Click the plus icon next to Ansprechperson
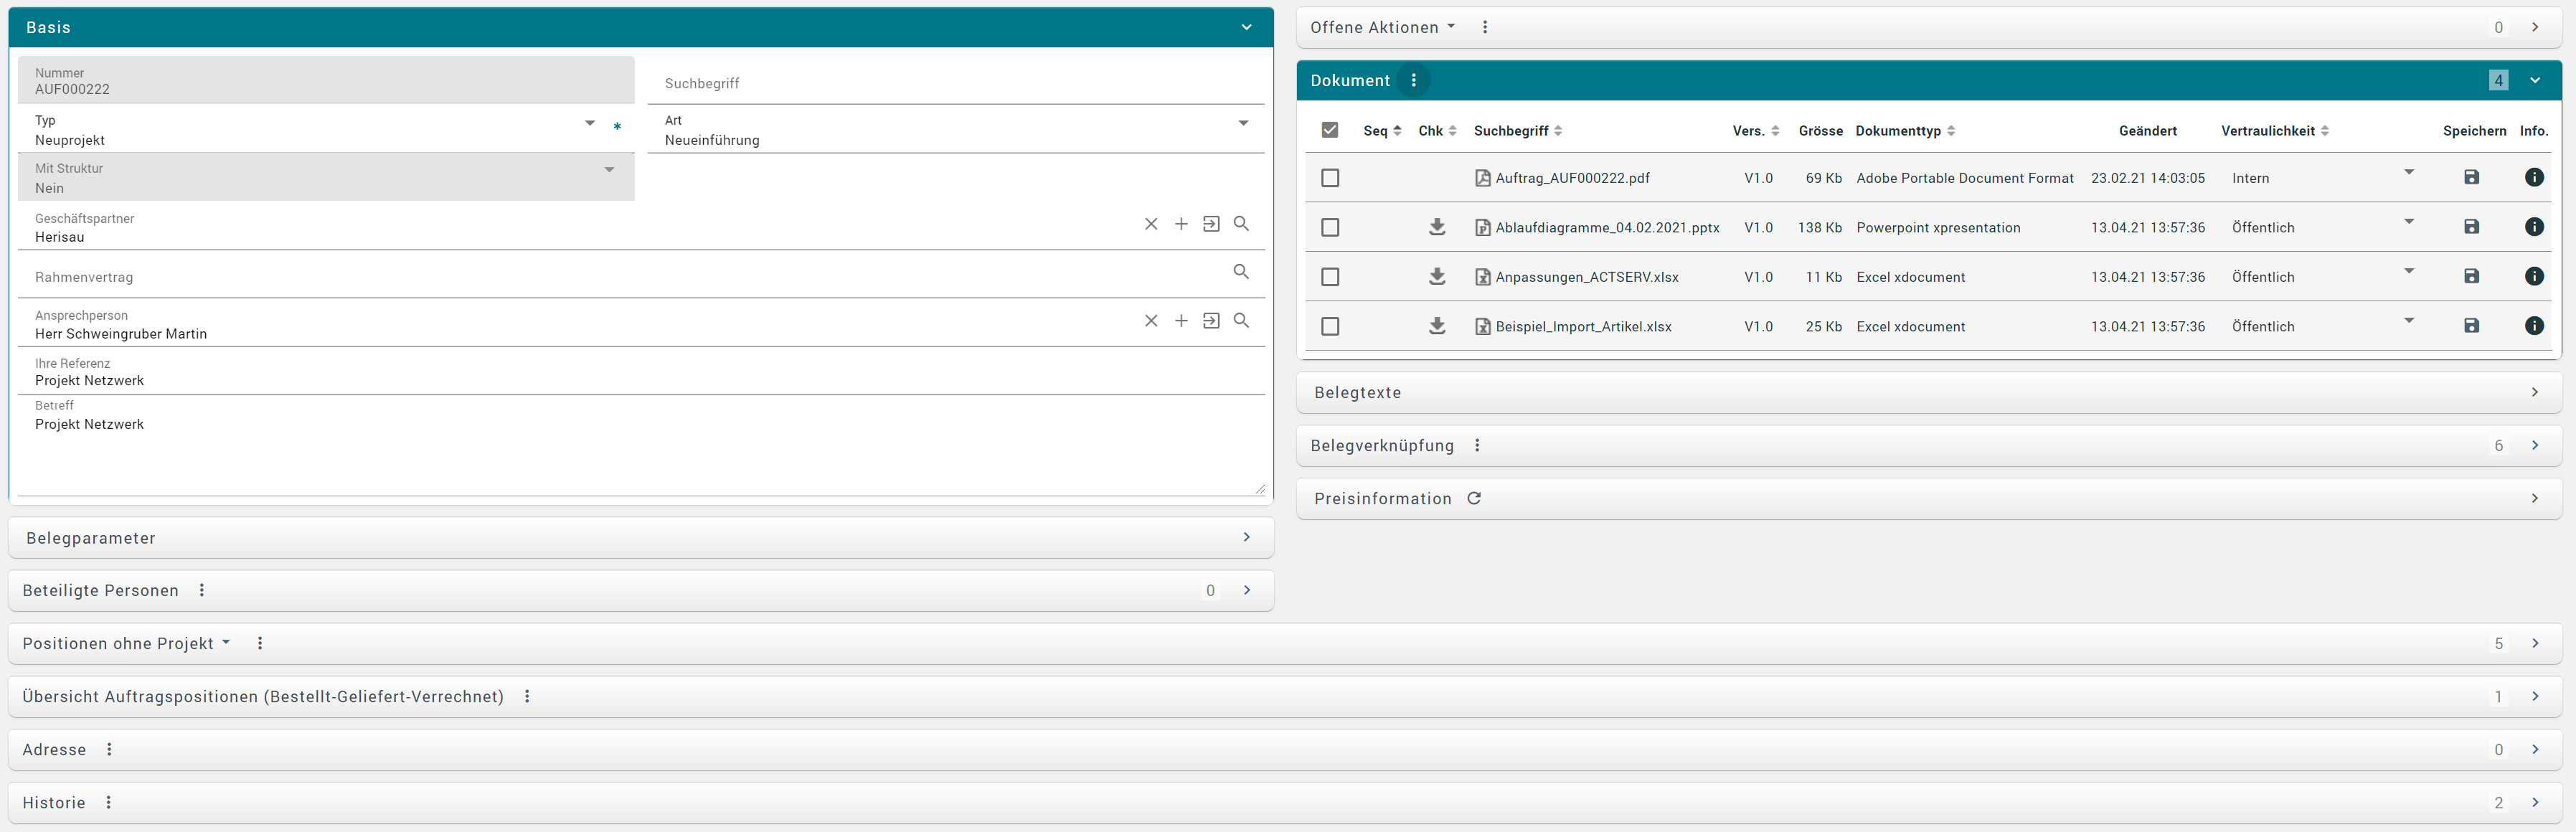 pyautogui.click(x=1181, y=321)
